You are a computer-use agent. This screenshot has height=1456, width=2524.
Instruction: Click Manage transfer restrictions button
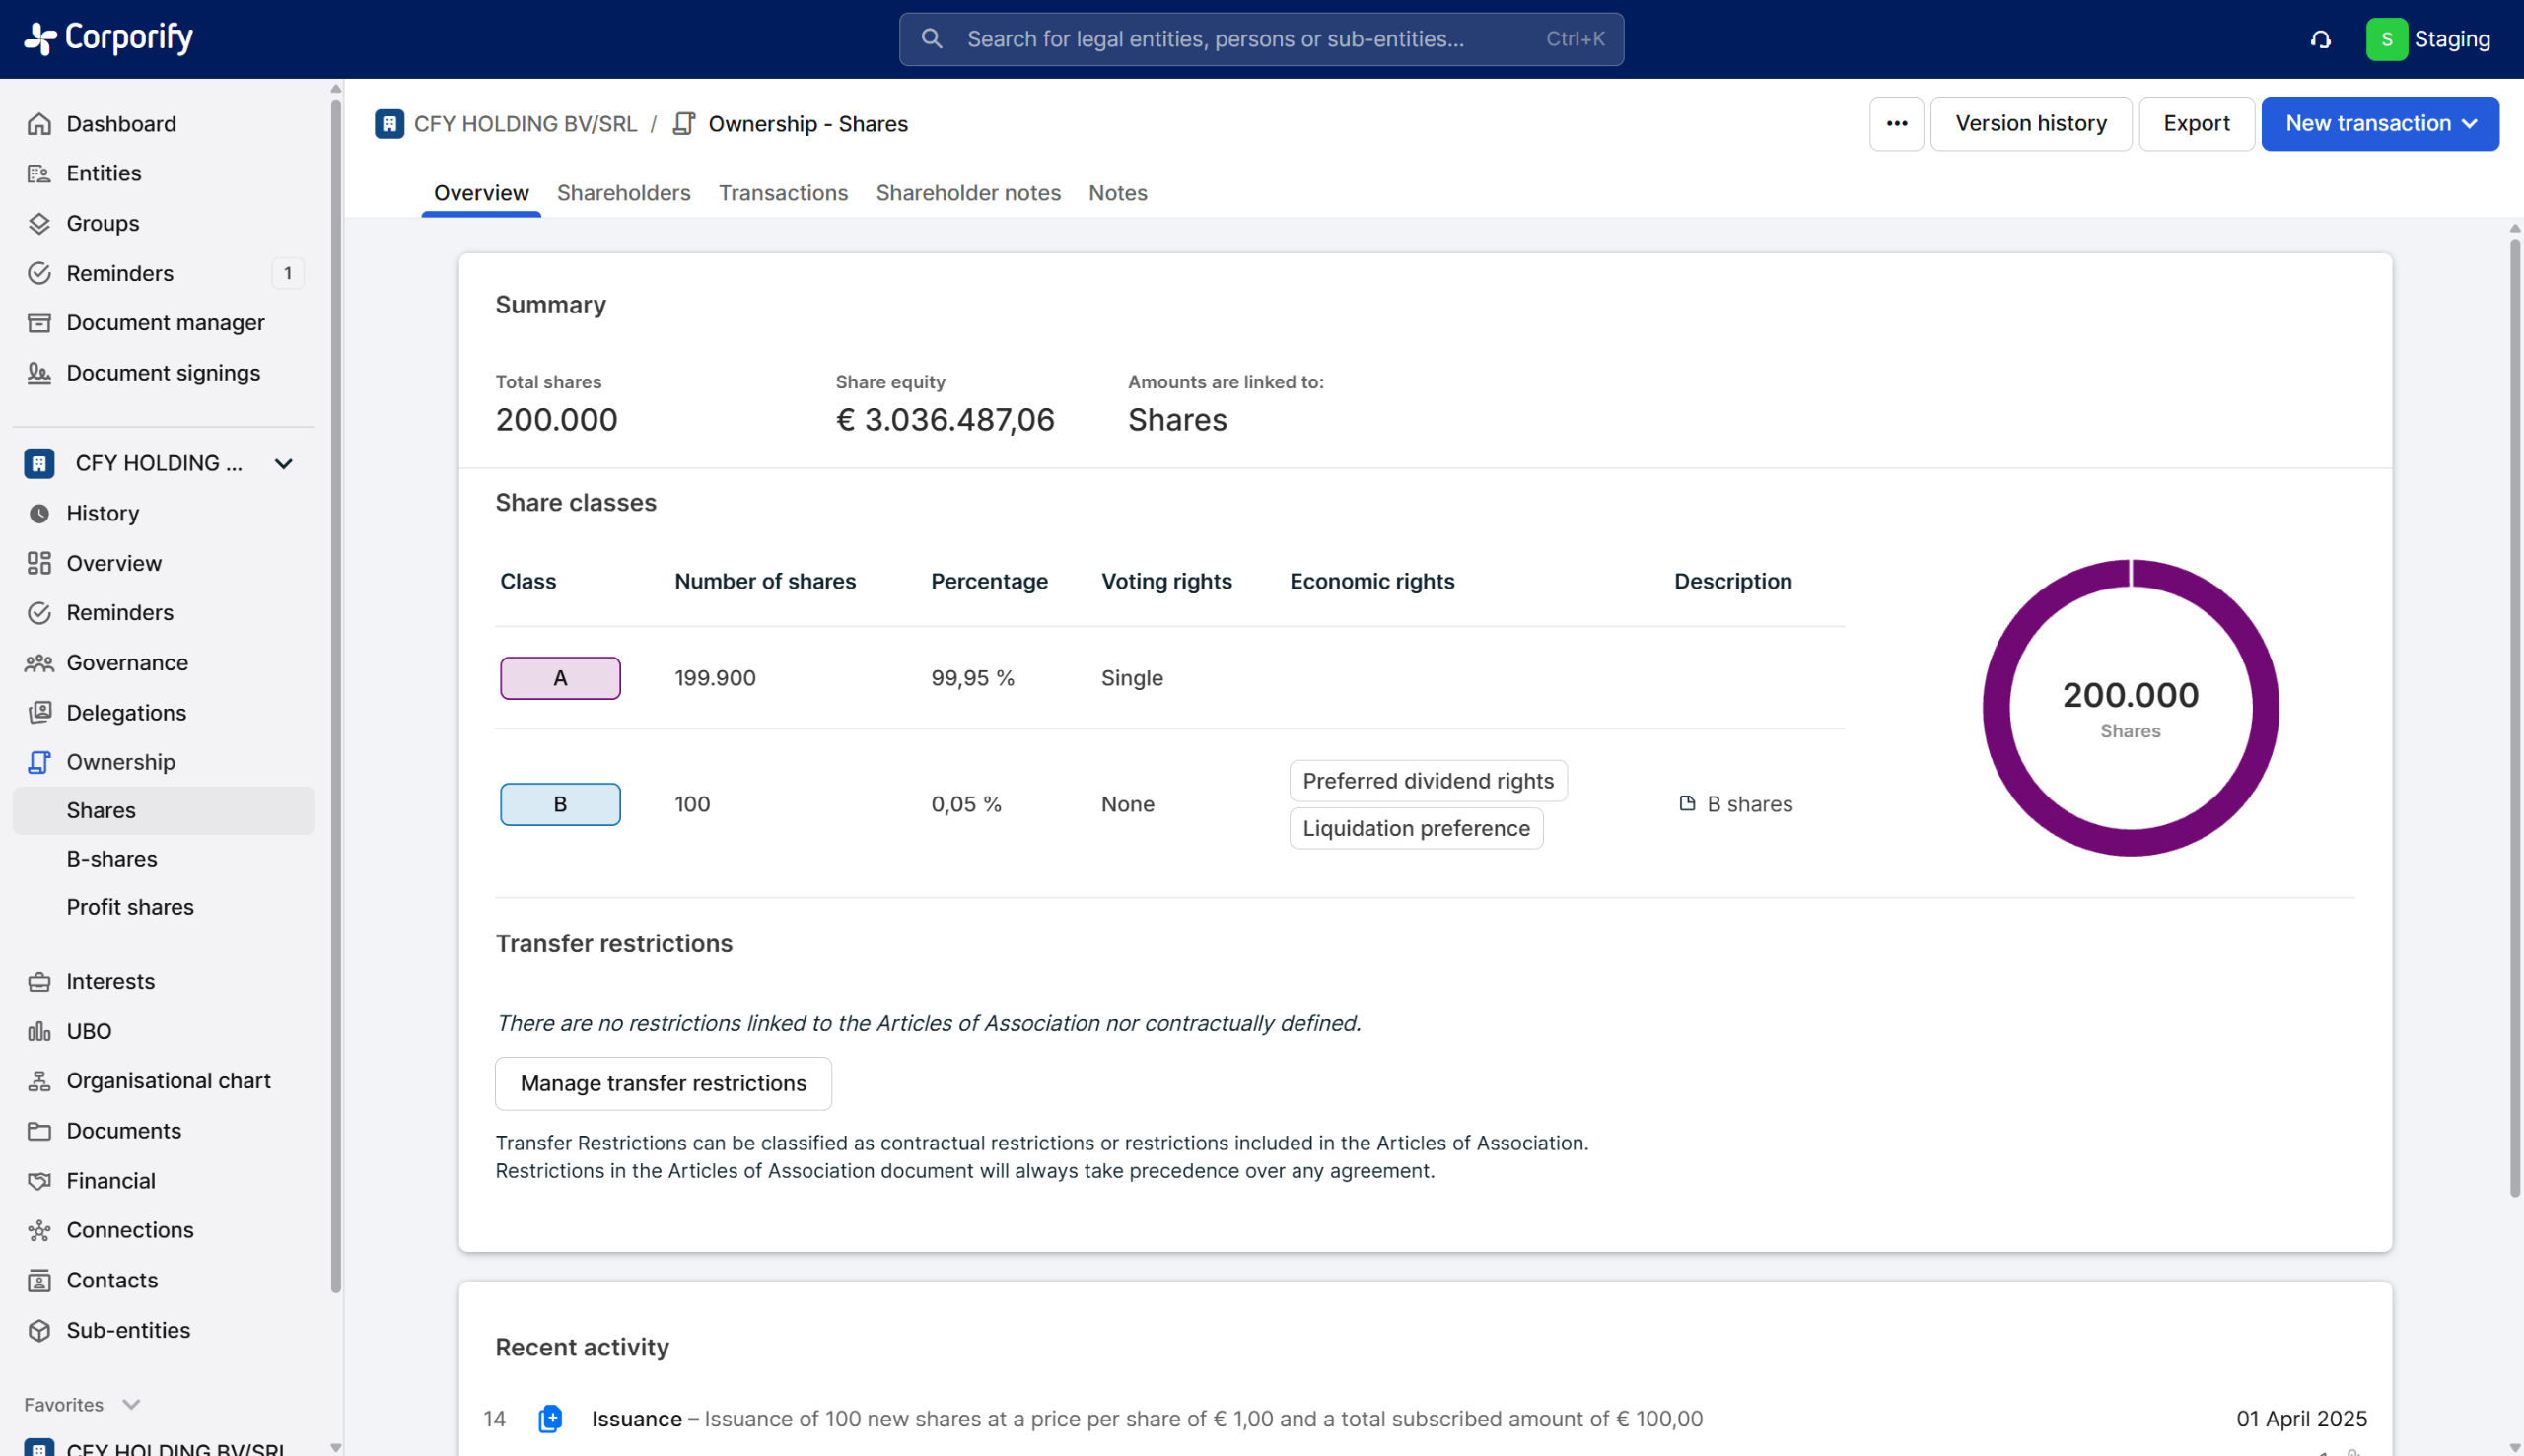tap(662, 1083)
